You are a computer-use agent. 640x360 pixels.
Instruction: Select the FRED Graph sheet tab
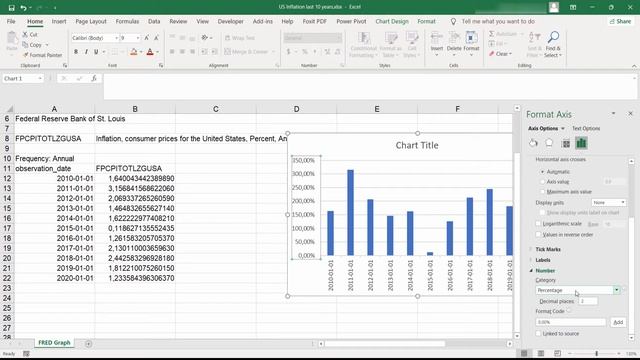point(54,343)
